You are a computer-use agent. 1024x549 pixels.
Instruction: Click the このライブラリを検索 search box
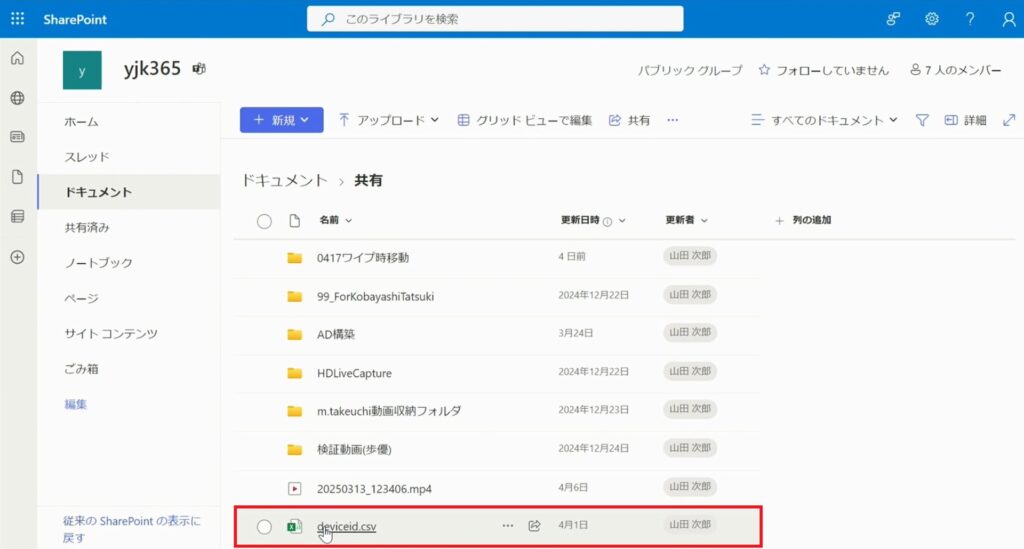tap(495, 19)
